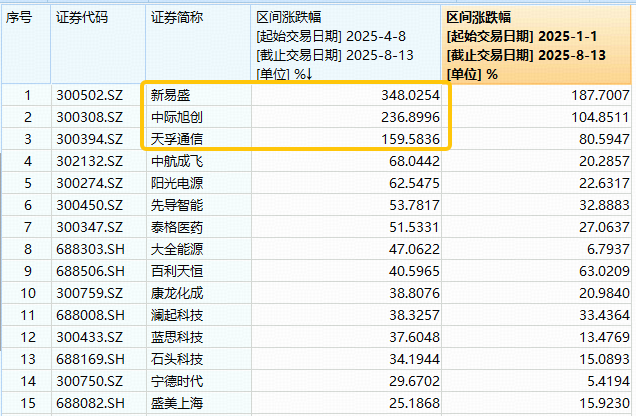The image size is (636, 416).
Task: Select stock code 300308.SZ
Action: click(x=89, y=117)
